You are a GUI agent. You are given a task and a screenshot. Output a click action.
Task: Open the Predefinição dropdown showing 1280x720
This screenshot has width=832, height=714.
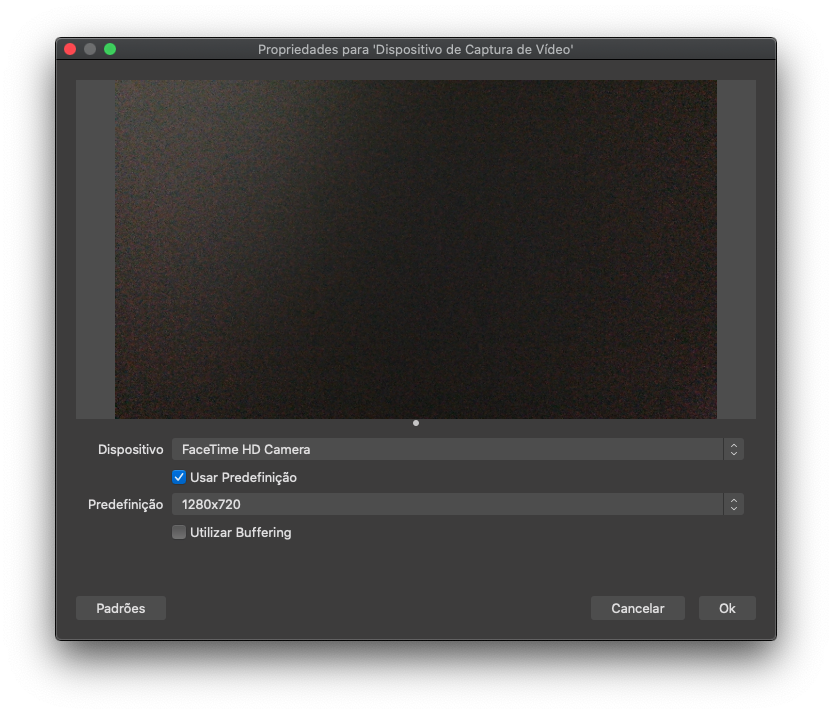click(x=457, y=504)
